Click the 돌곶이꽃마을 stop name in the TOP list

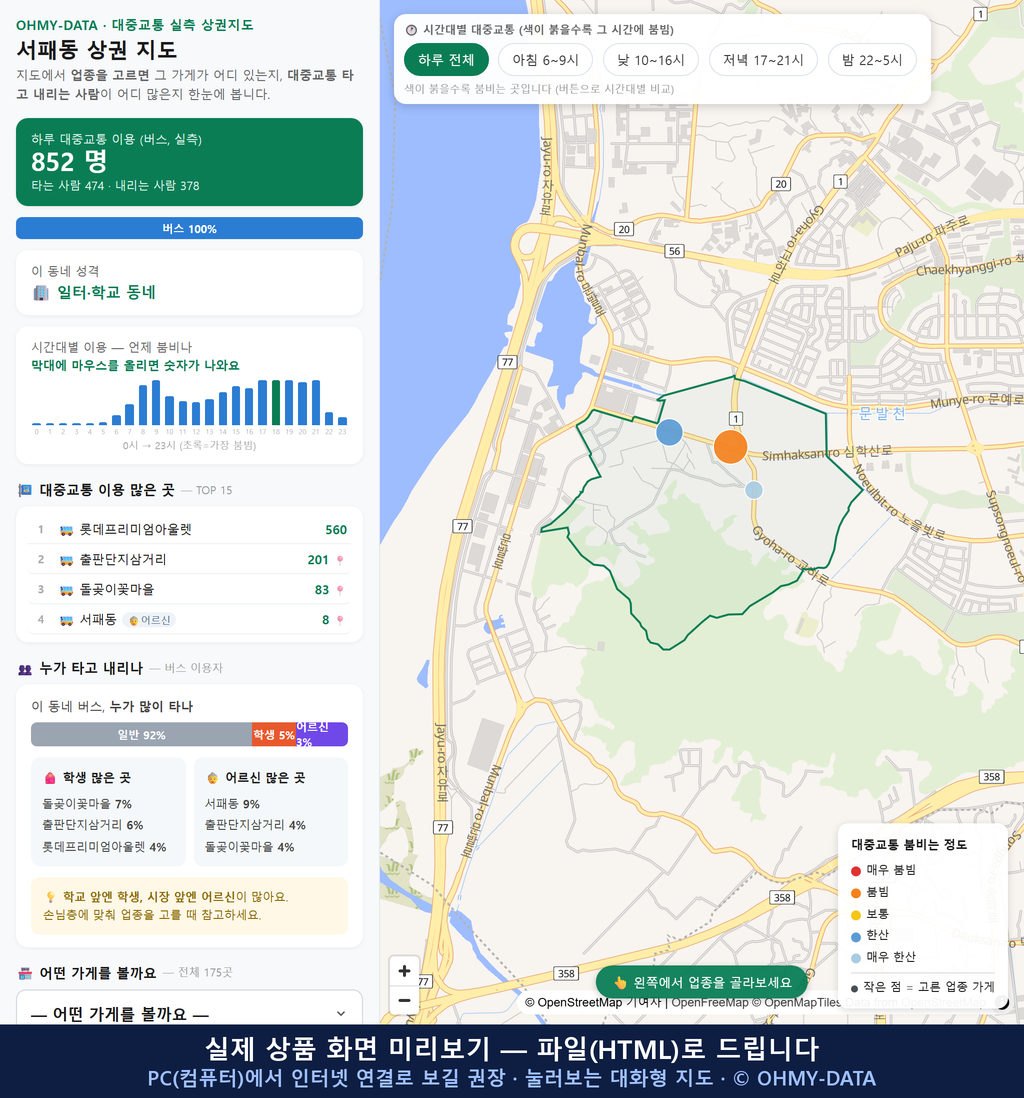(116, 590)
